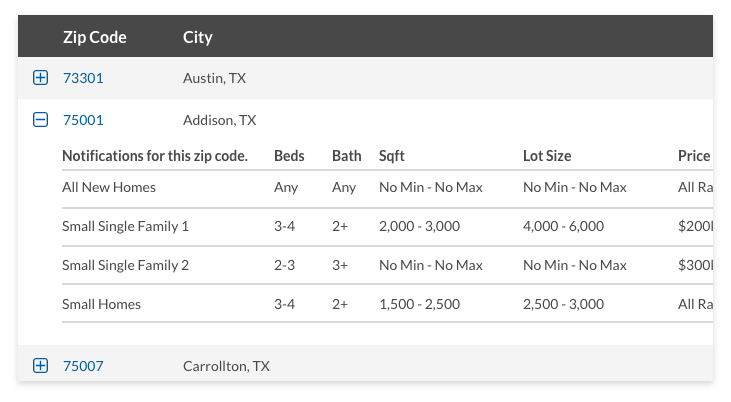Viewport: 731px width, 402px height.
Task: Click the Addison, TX city cell
Action: [x=219, y=120]
